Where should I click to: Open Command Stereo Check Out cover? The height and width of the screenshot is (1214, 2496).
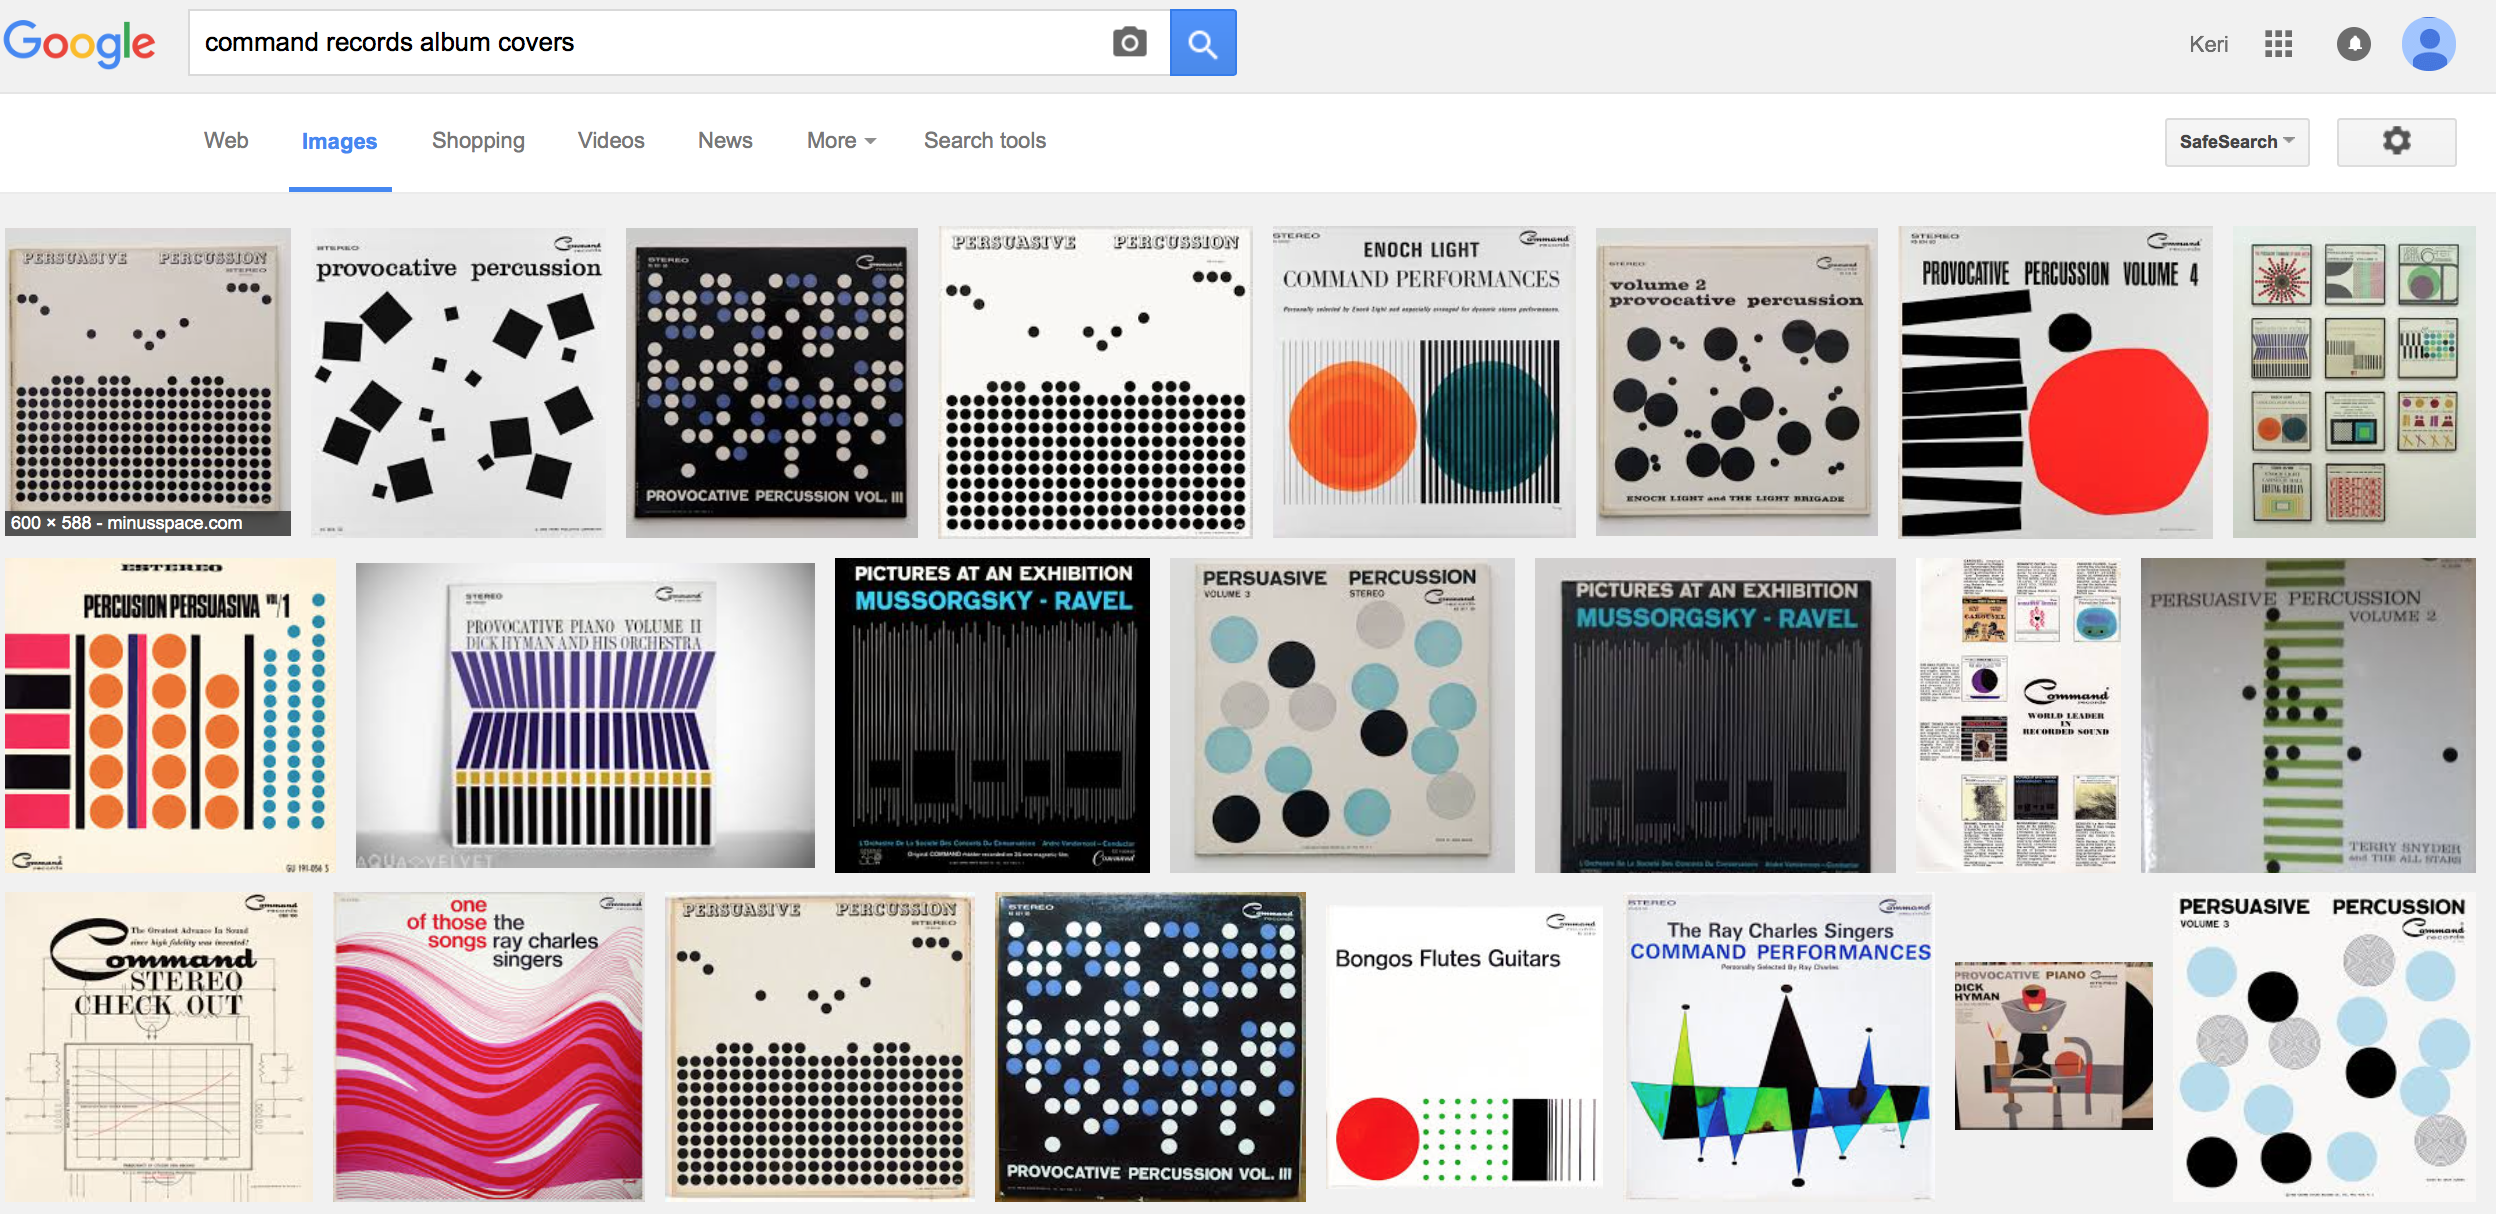point(159,1047)
